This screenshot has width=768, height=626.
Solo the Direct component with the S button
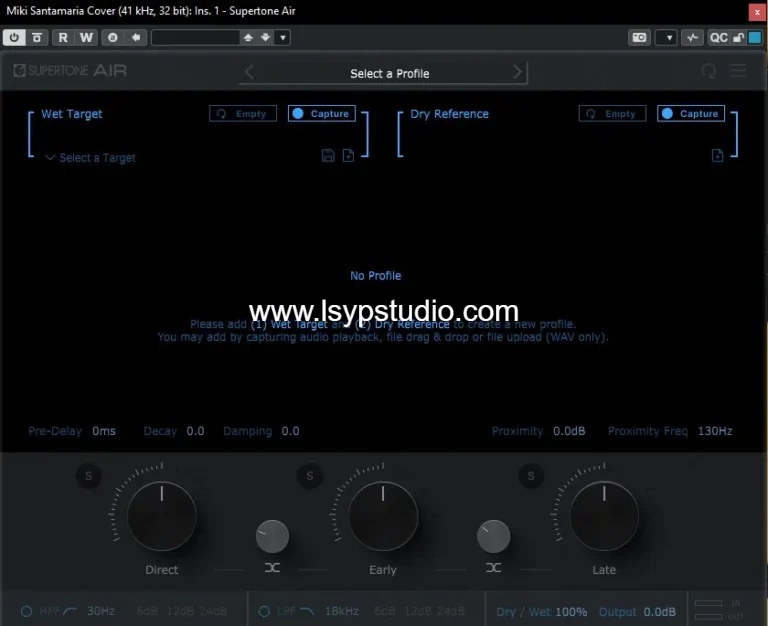click(89, 476)
